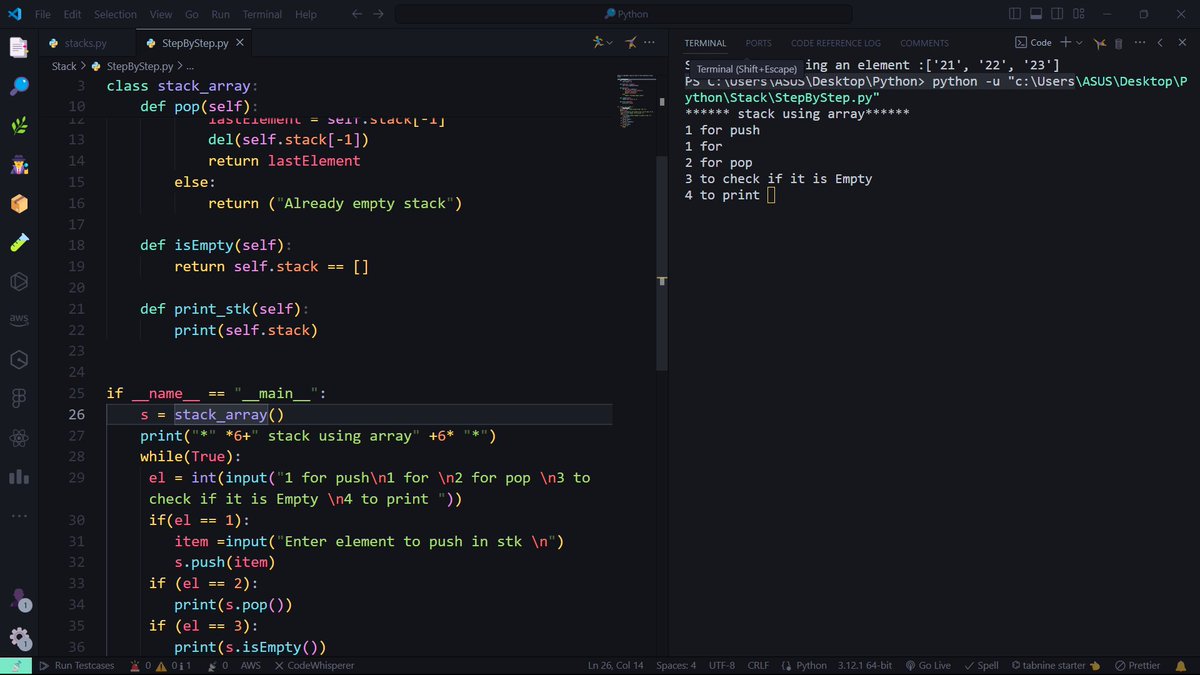Kill terminal with the trash icon
Viewport: 1200px width, 675px height.
(1118, 43)
